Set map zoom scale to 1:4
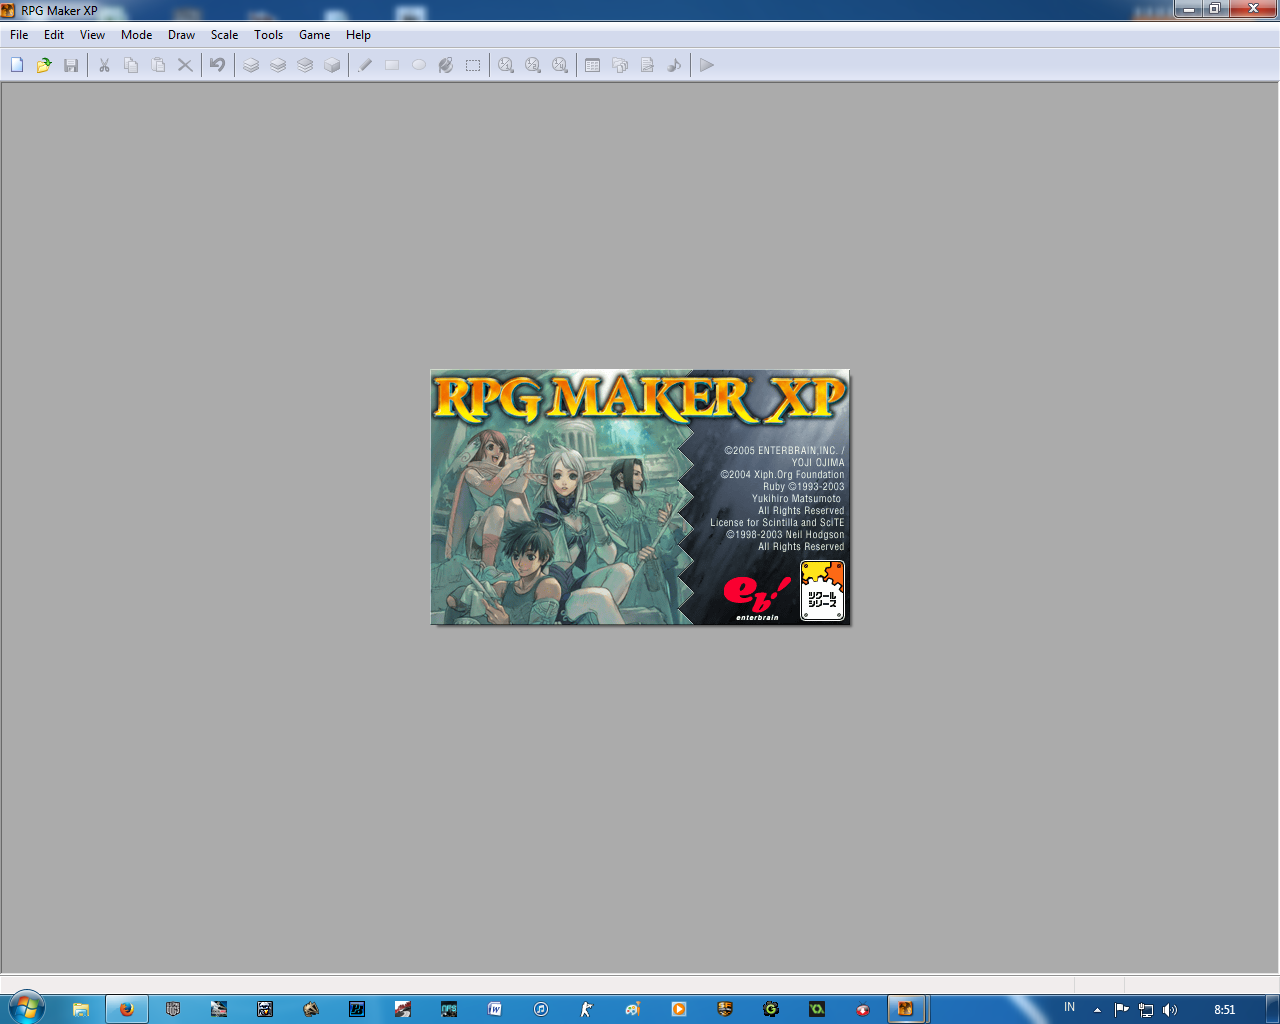Viewport: 1280px width, 1024px height. [560, 65]
